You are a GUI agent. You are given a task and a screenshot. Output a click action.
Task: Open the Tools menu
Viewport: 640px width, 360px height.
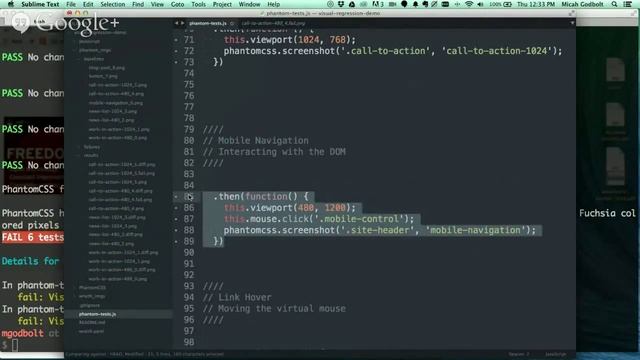(x=198, y=4)
